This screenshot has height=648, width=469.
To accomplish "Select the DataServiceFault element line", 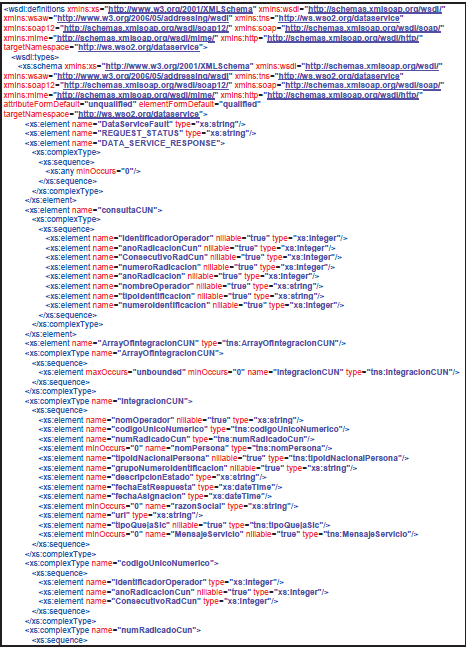I will coord(135,124).
